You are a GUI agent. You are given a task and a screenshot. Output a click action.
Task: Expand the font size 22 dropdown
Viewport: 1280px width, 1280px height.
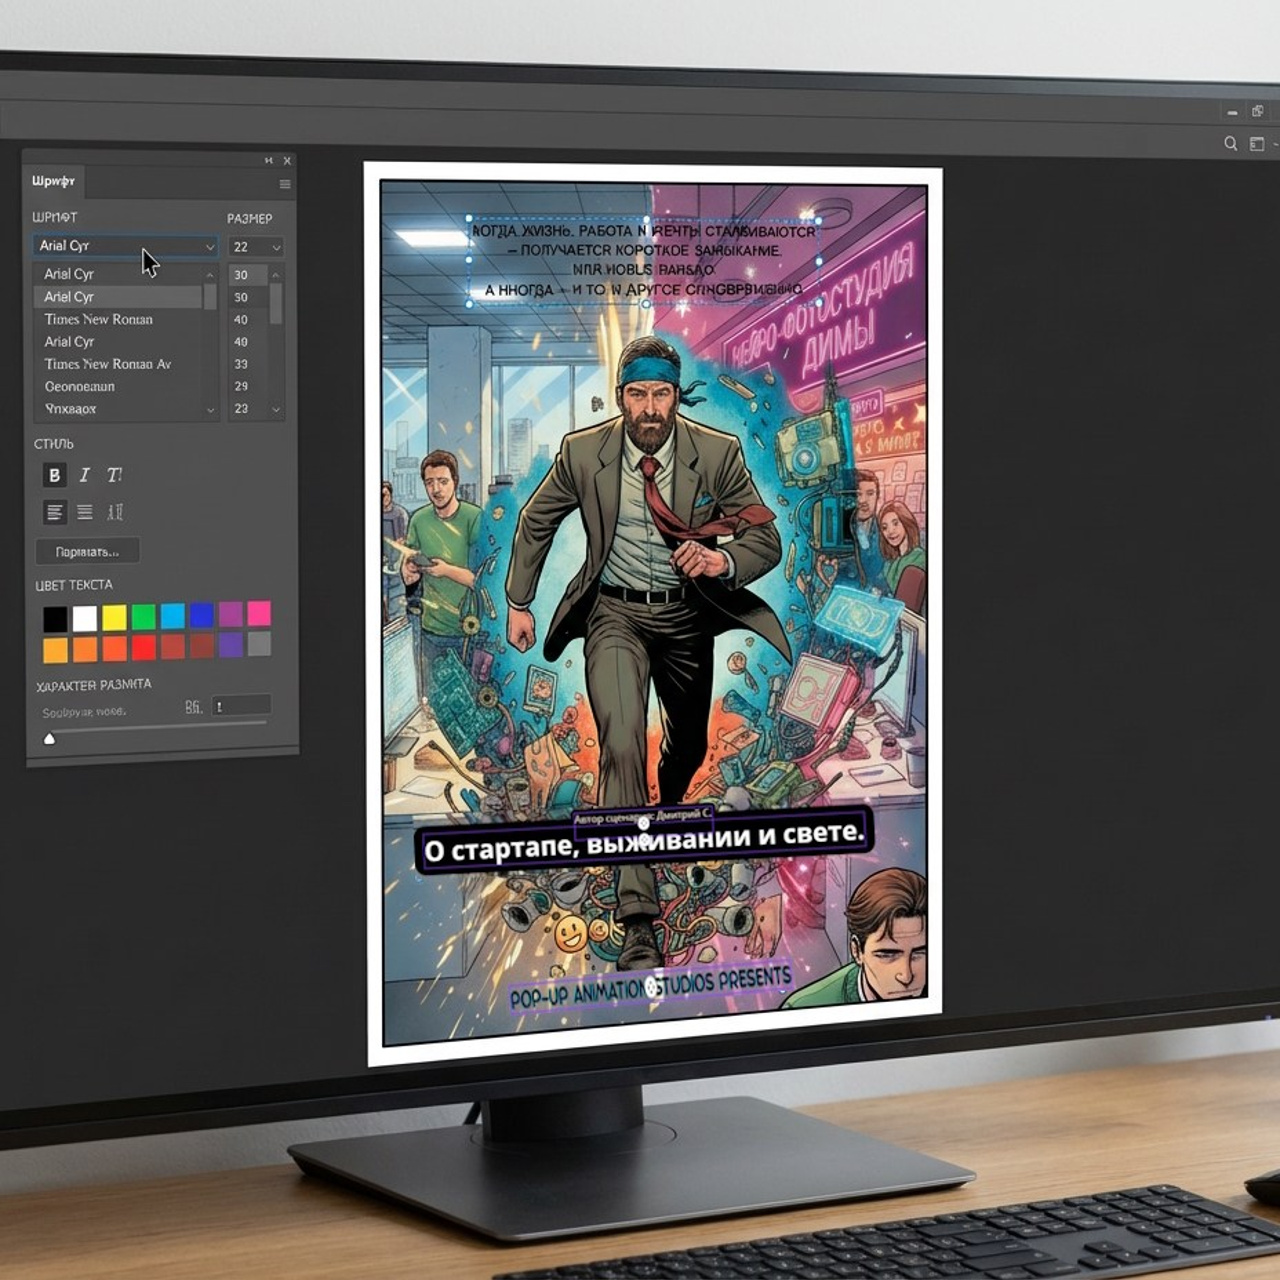tap(256, 247)
